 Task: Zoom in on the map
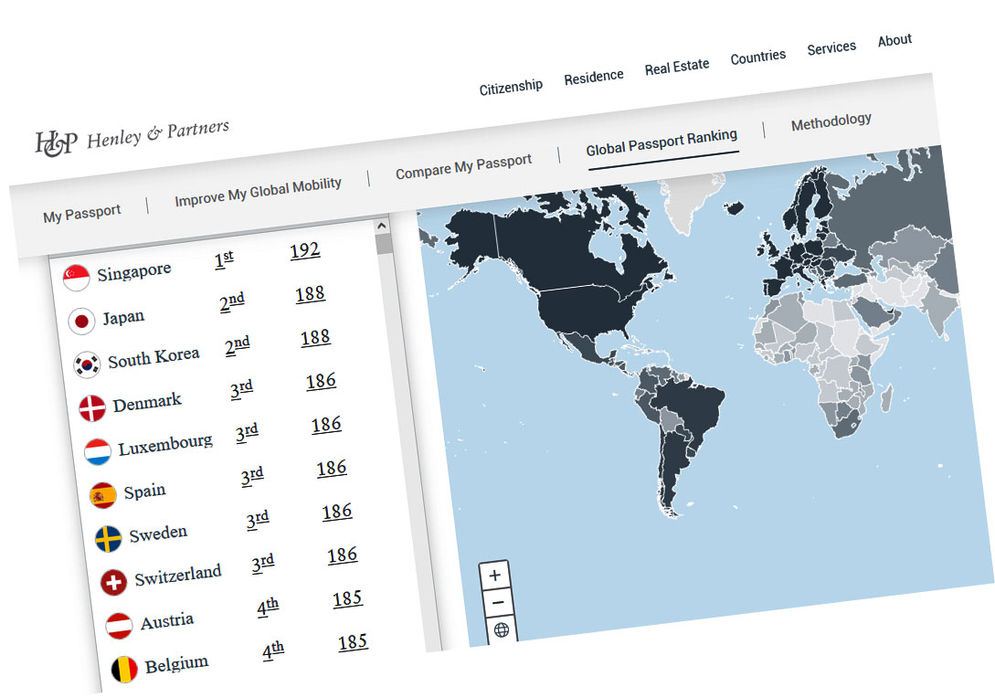pyautogui.click(x=495, y=576)
